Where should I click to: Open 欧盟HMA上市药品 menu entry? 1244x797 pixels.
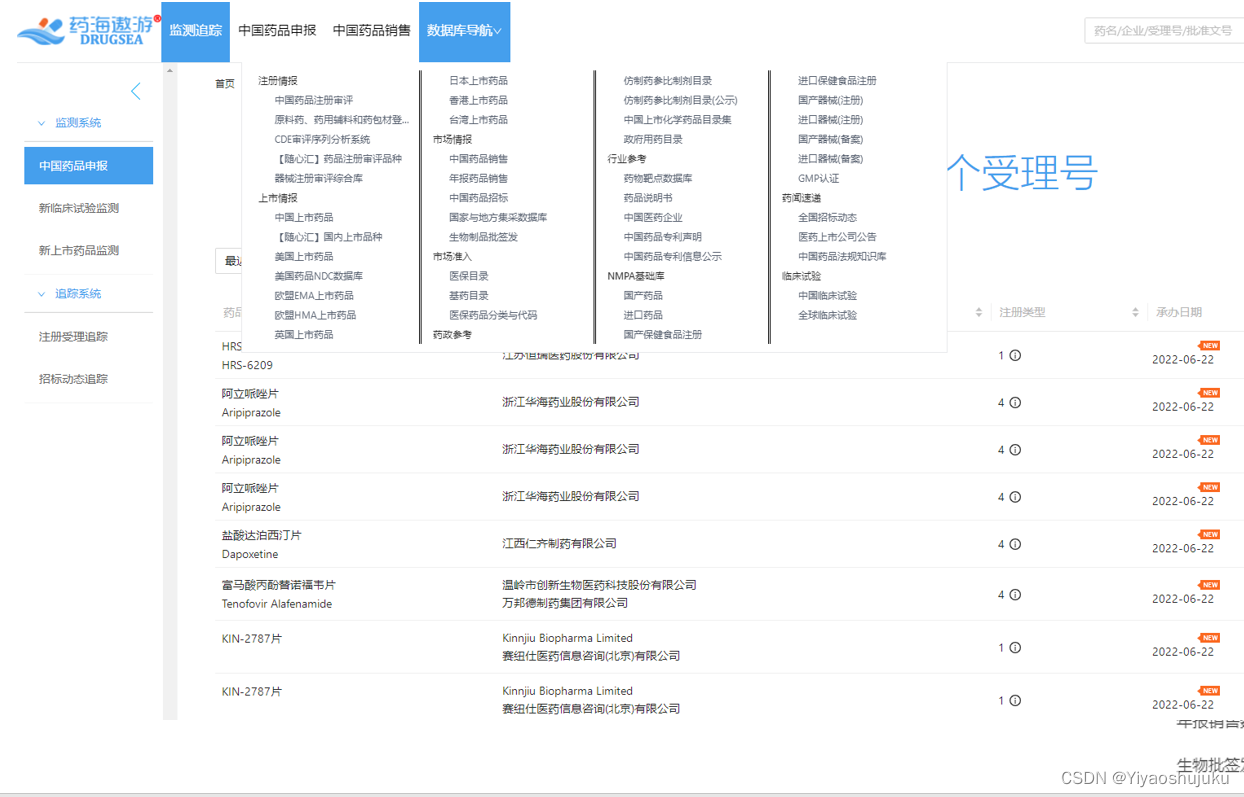pyautogui.click(x=314, y=315)
